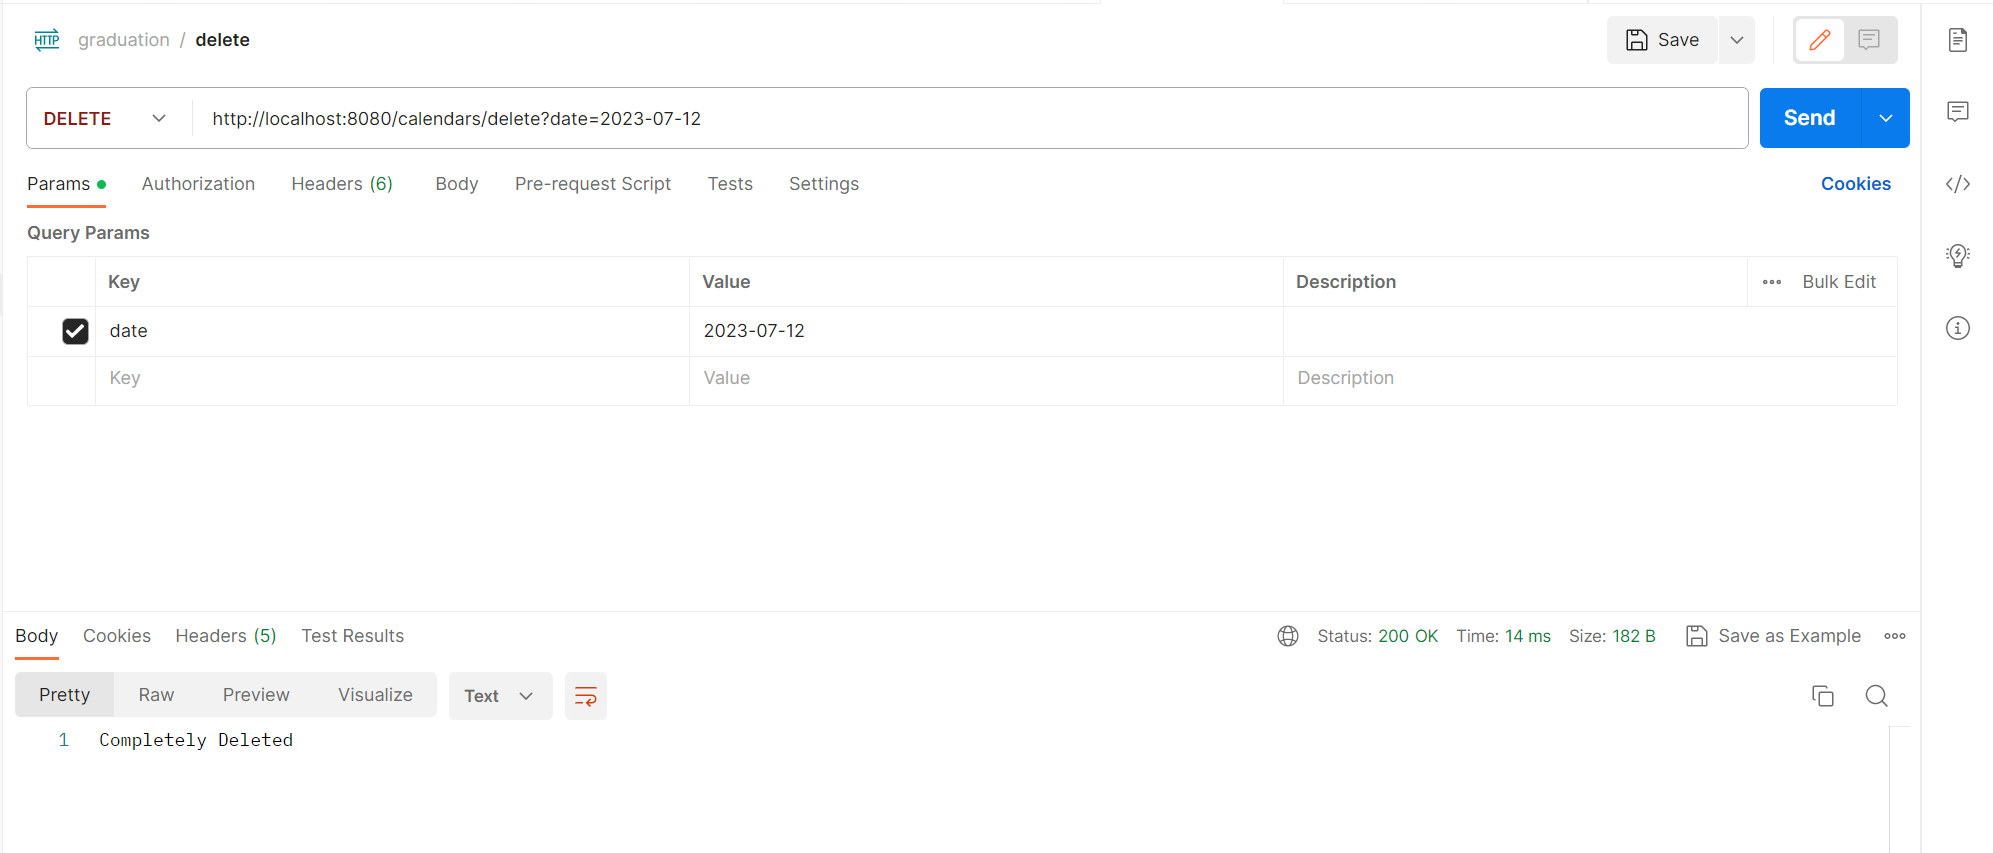Edit the 2023-07-12 value cell
The image size is (1993, 853).
tap(986, 331)
